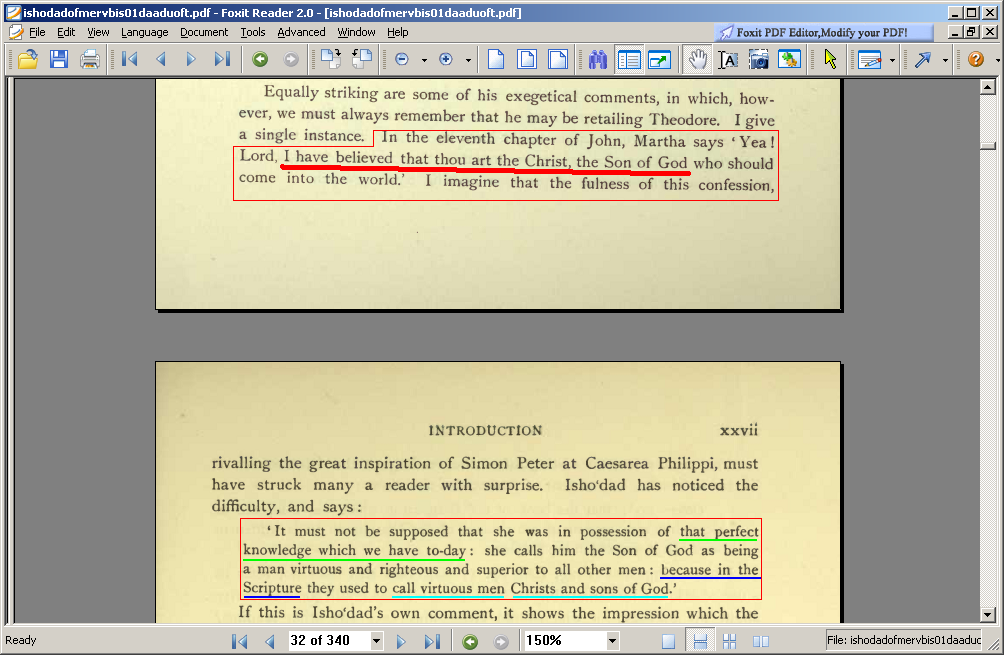
Task: Toggle facing pages layout in status bar
Action: tap(761, 641)
